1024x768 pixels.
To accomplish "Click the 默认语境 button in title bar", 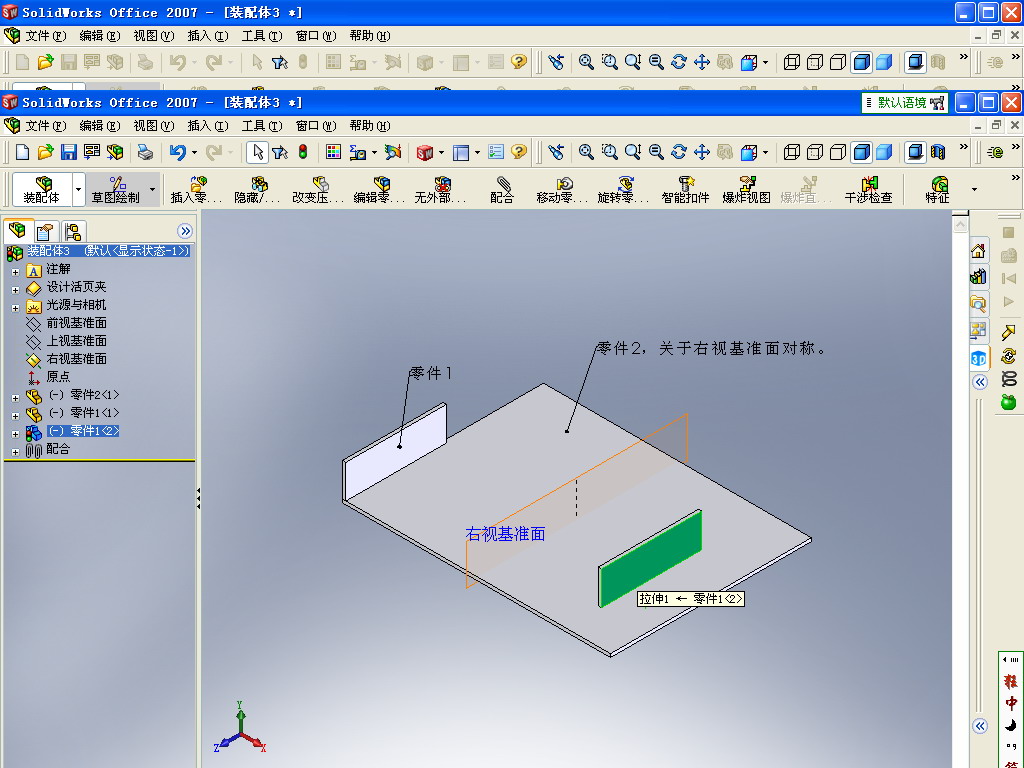I will (904, 103).
